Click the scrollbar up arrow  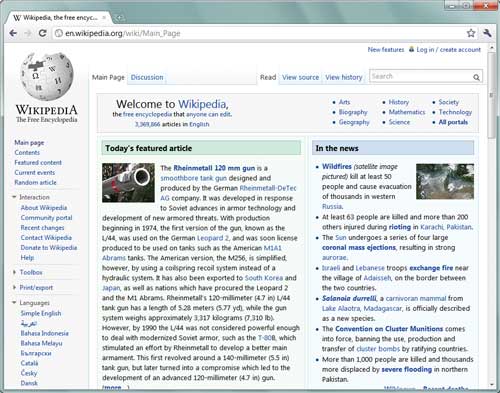tap(492, 48)
